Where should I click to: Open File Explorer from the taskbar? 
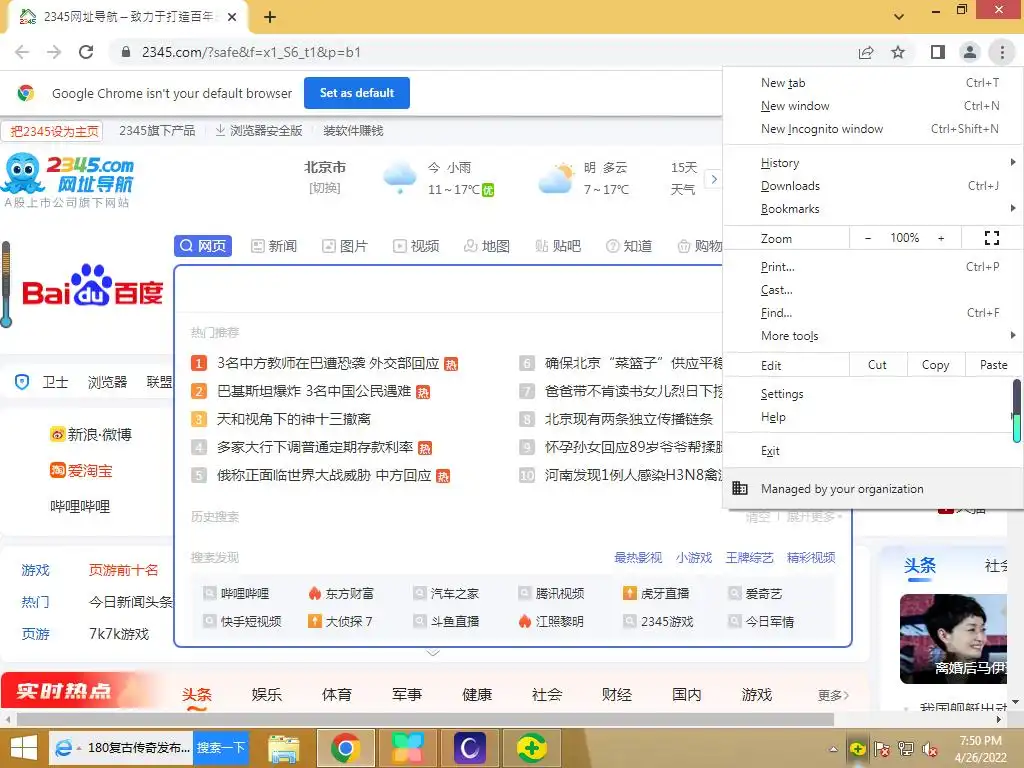pyautogui.click(x=283, y=748)
